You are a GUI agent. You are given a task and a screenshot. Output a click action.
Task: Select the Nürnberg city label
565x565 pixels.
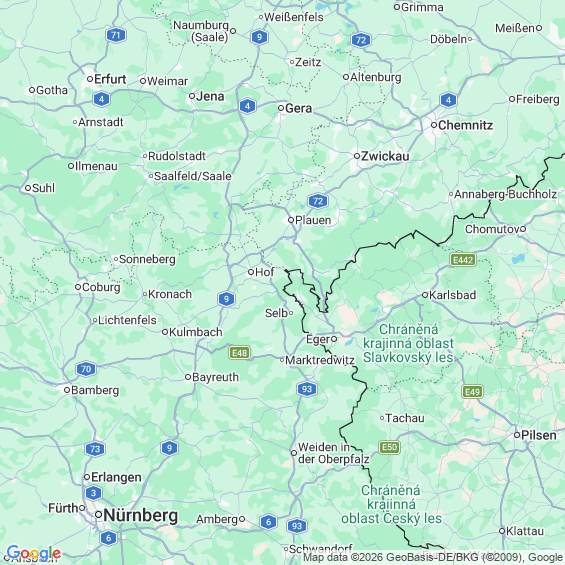tap(141, 515)
